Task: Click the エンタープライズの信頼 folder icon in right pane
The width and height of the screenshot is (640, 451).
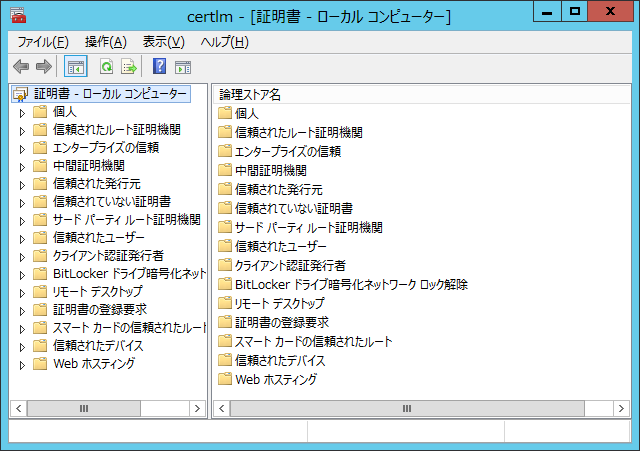Action: (225, 151)
